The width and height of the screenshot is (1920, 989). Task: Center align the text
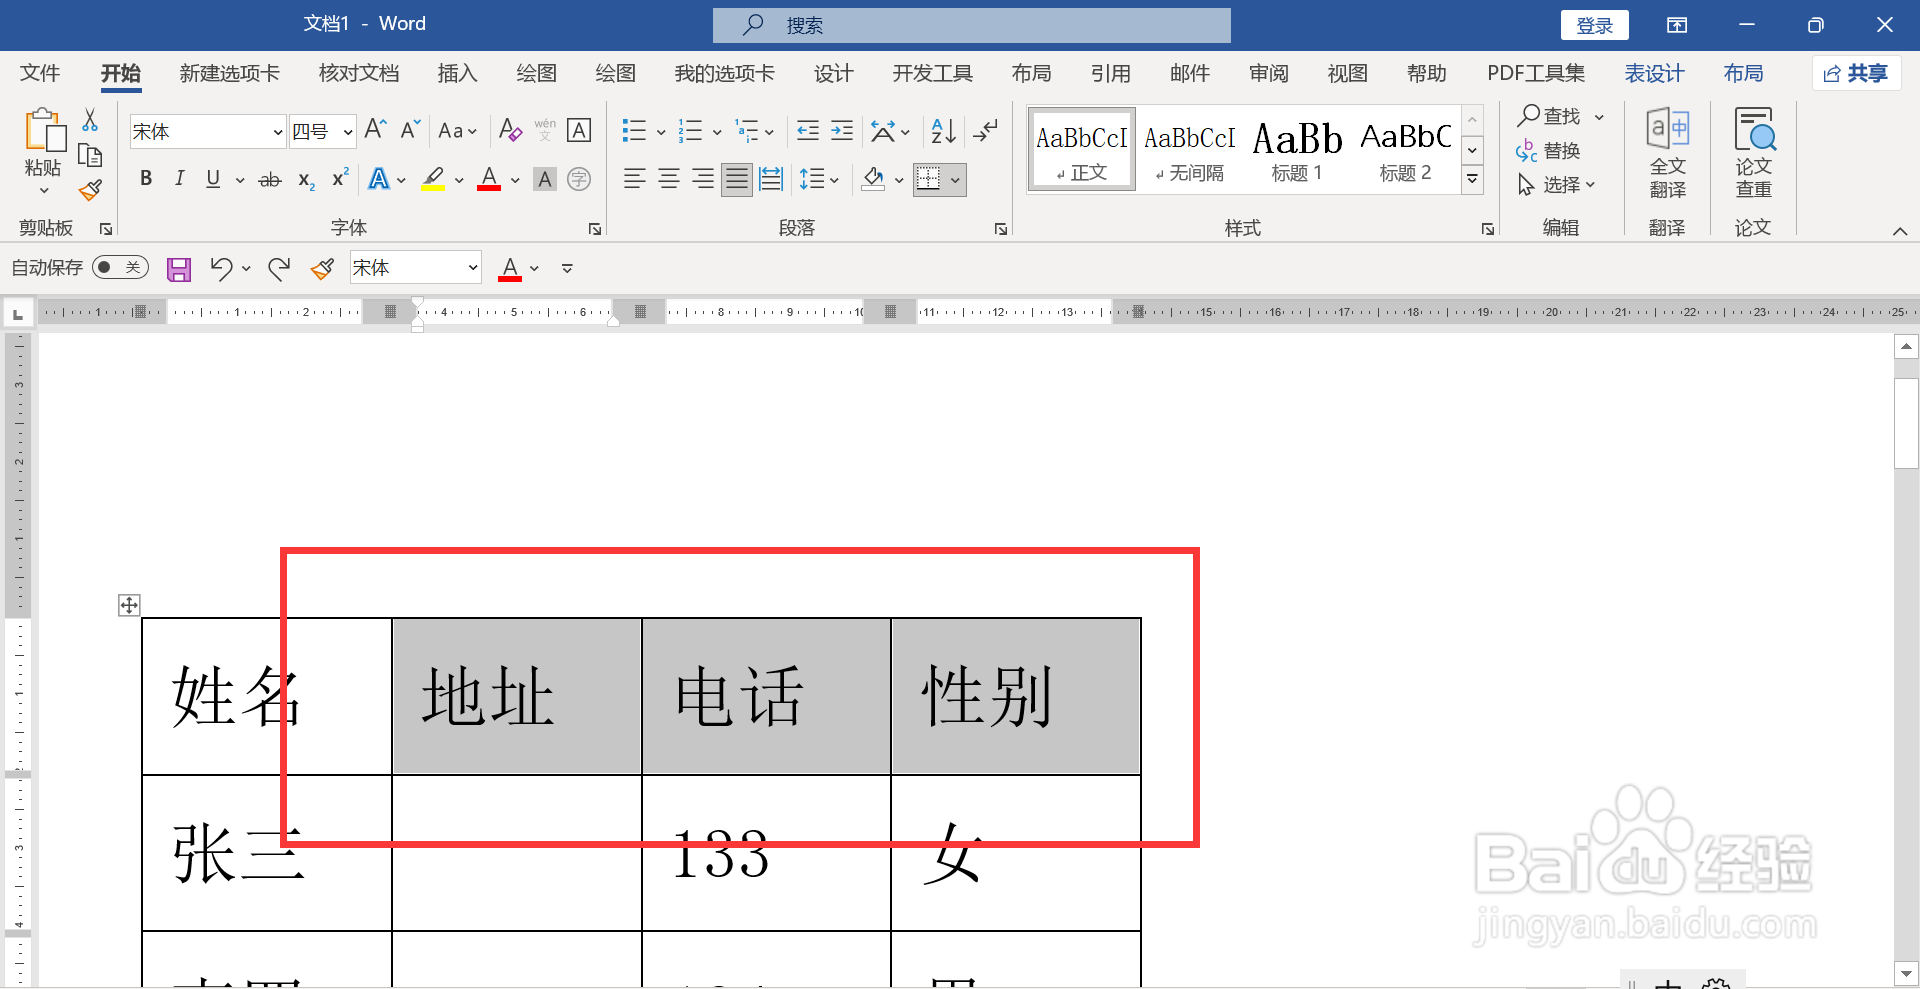pyautogui.click(x=669, y=179)
